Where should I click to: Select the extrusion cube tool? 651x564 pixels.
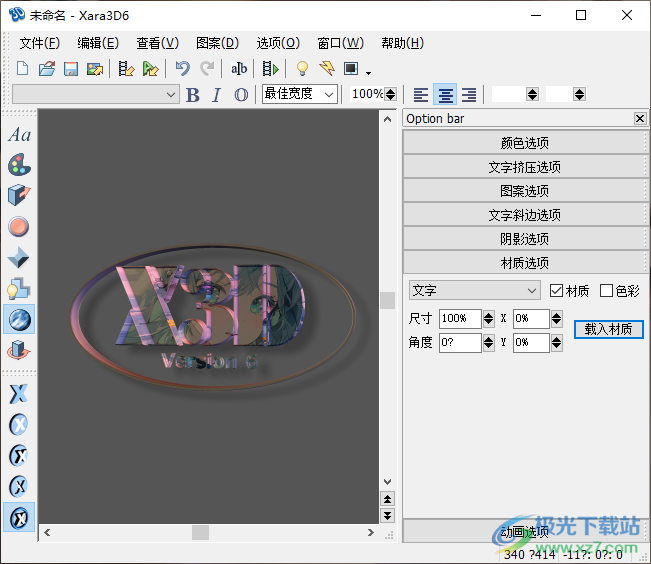[19, 195]
